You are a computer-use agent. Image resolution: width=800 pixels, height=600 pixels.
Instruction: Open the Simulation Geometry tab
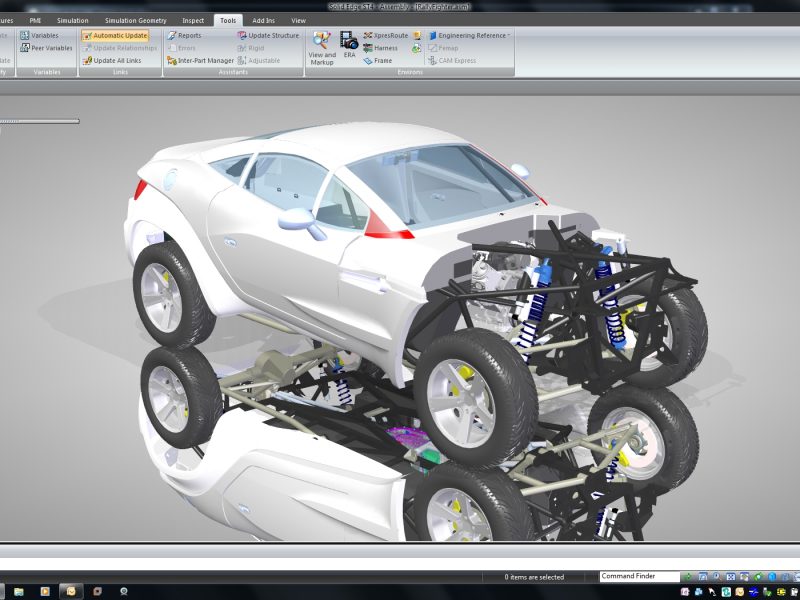click(x=135, y=20)
